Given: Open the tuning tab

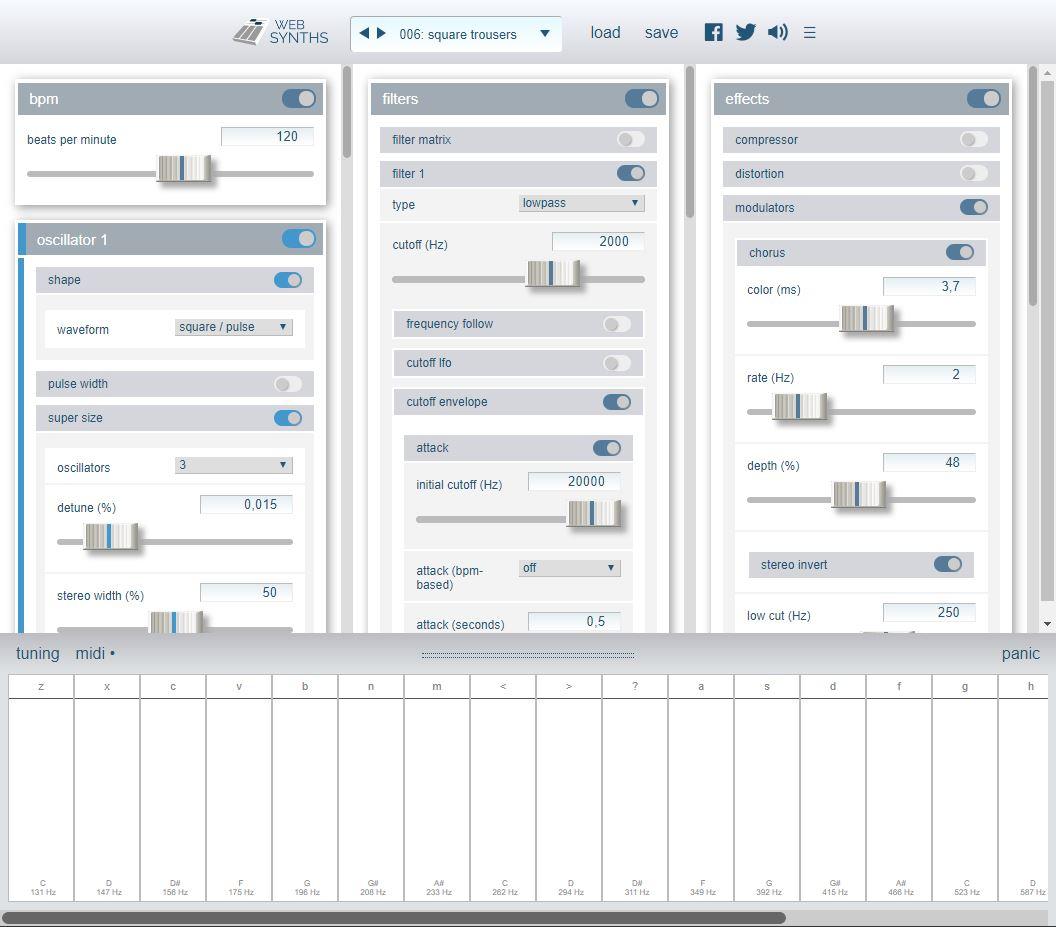Looking at the screenshot, I should point(38,654).
